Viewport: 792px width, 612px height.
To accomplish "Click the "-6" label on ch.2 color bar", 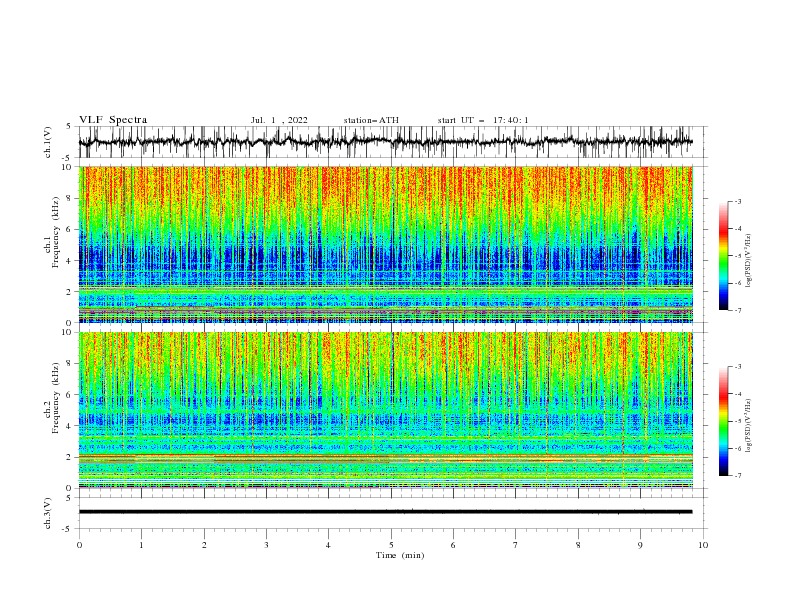I will tap(738, 448).
